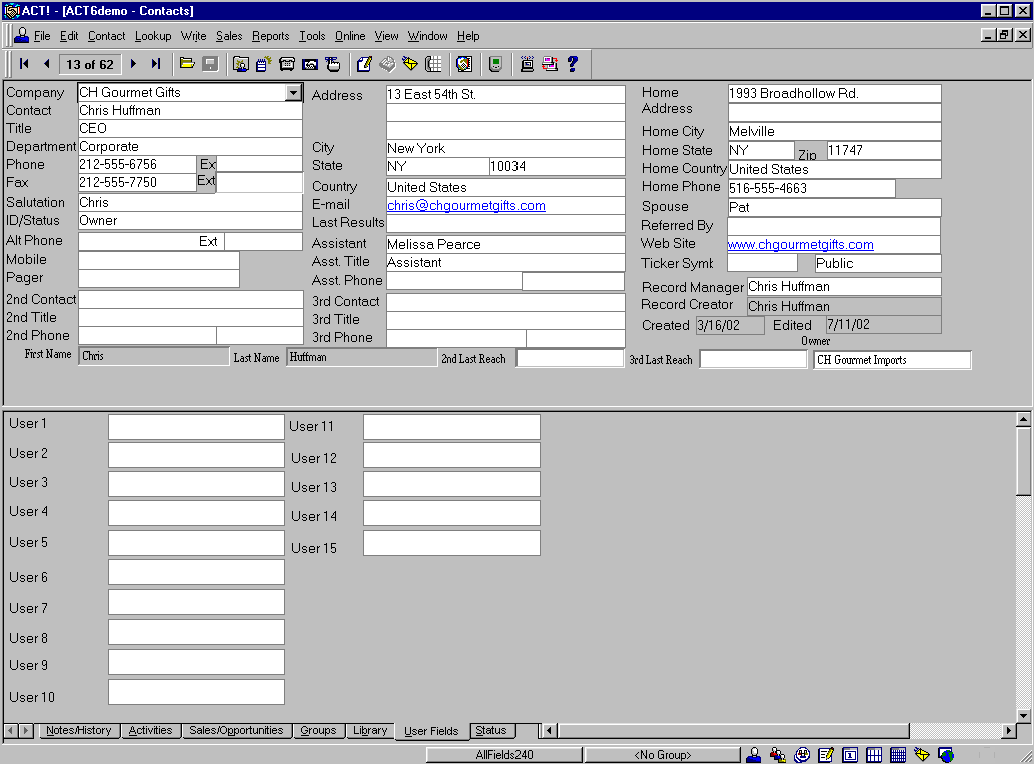Go to the next contact record
The width and height of the screenshot is (1034, 764).
(133, 64)
